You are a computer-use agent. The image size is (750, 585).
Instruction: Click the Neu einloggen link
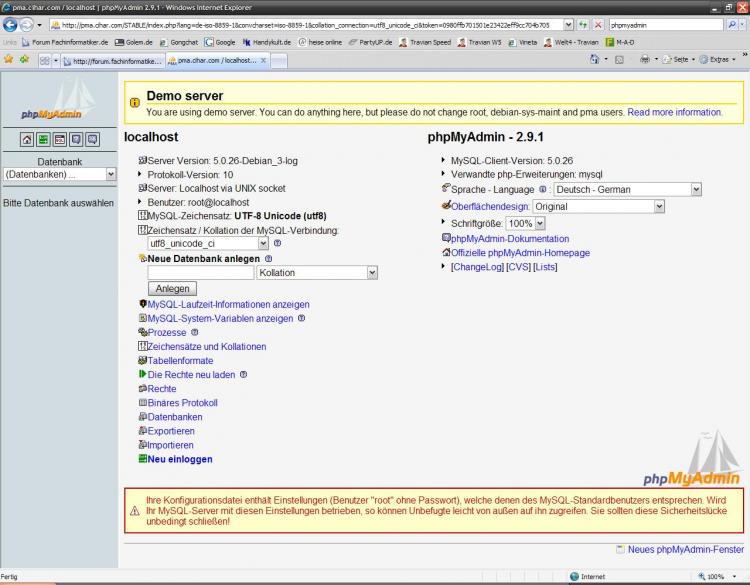[x=180, y=459]
